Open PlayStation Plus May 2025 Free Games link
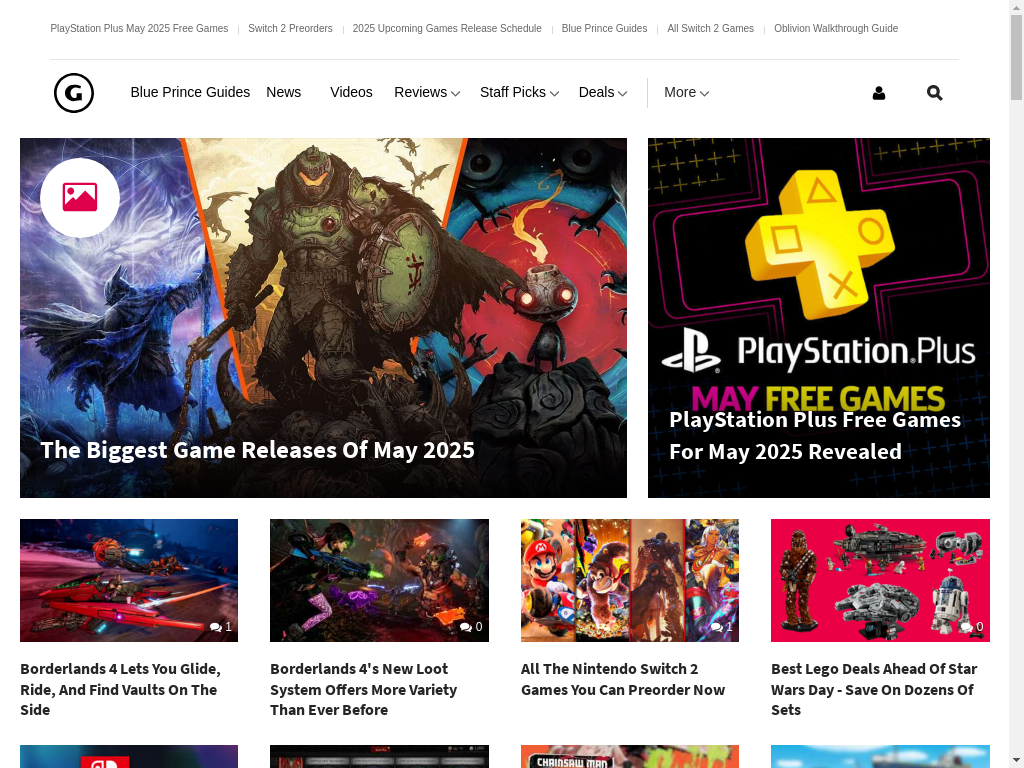This screenshot has height=768, width=1024. click(x=139, y=29)
